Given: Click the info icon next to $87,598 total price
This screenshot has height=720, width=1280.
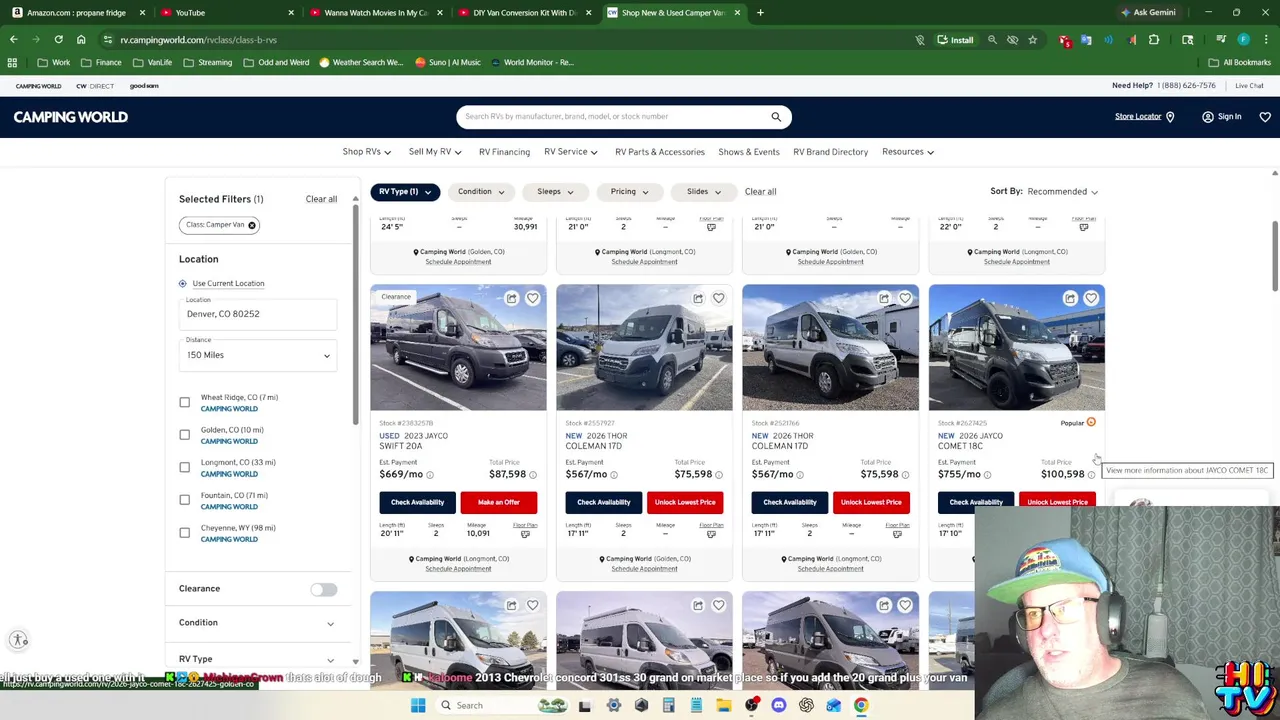Looking at the screenshot, I should point(532,475).
